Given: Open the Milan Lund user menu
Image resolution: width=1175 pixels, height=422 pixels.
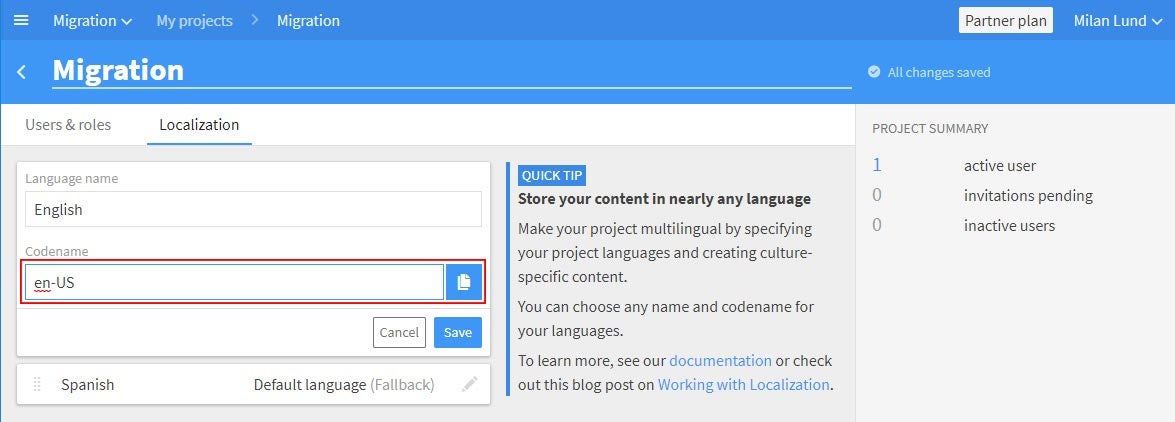Looking at the screenshot, I should click(1117, 21).
